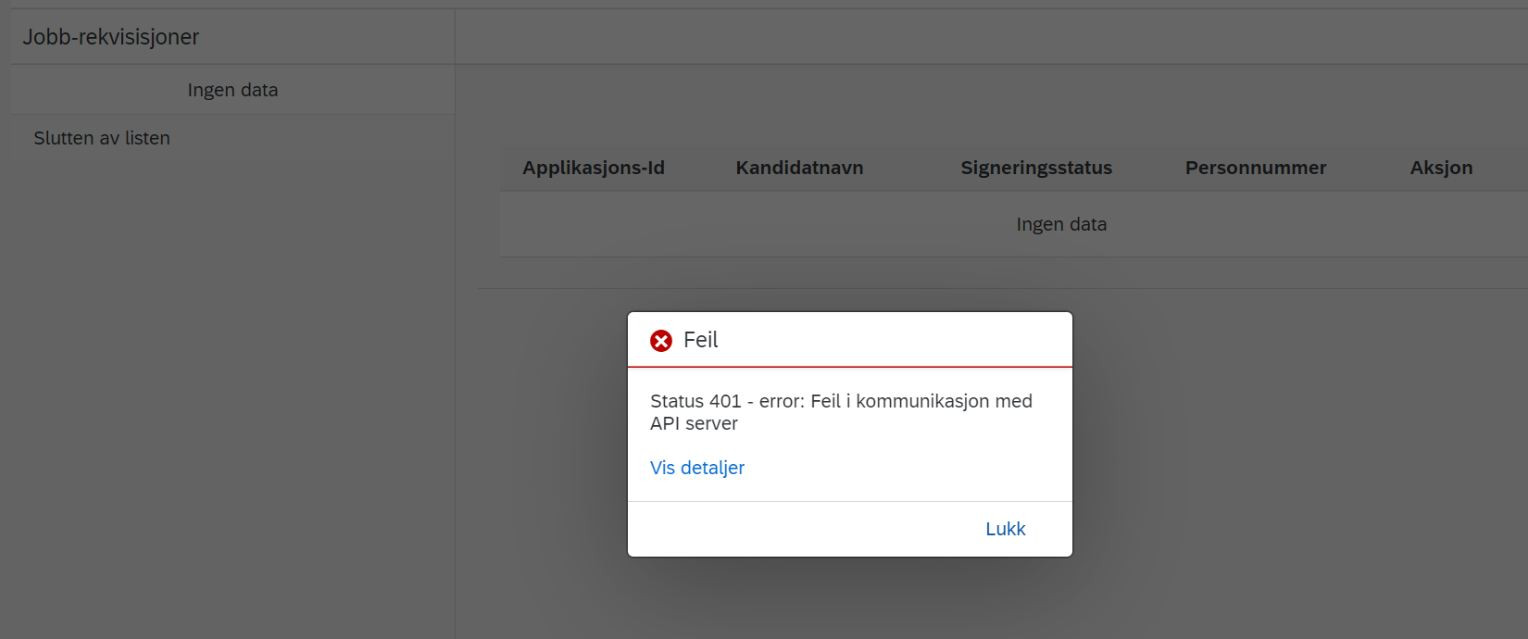Click the Jobb-rekvisisjoner panel heading
Image resolution: width=1528 pixels, height=639 pixels.
click(111, 37)
